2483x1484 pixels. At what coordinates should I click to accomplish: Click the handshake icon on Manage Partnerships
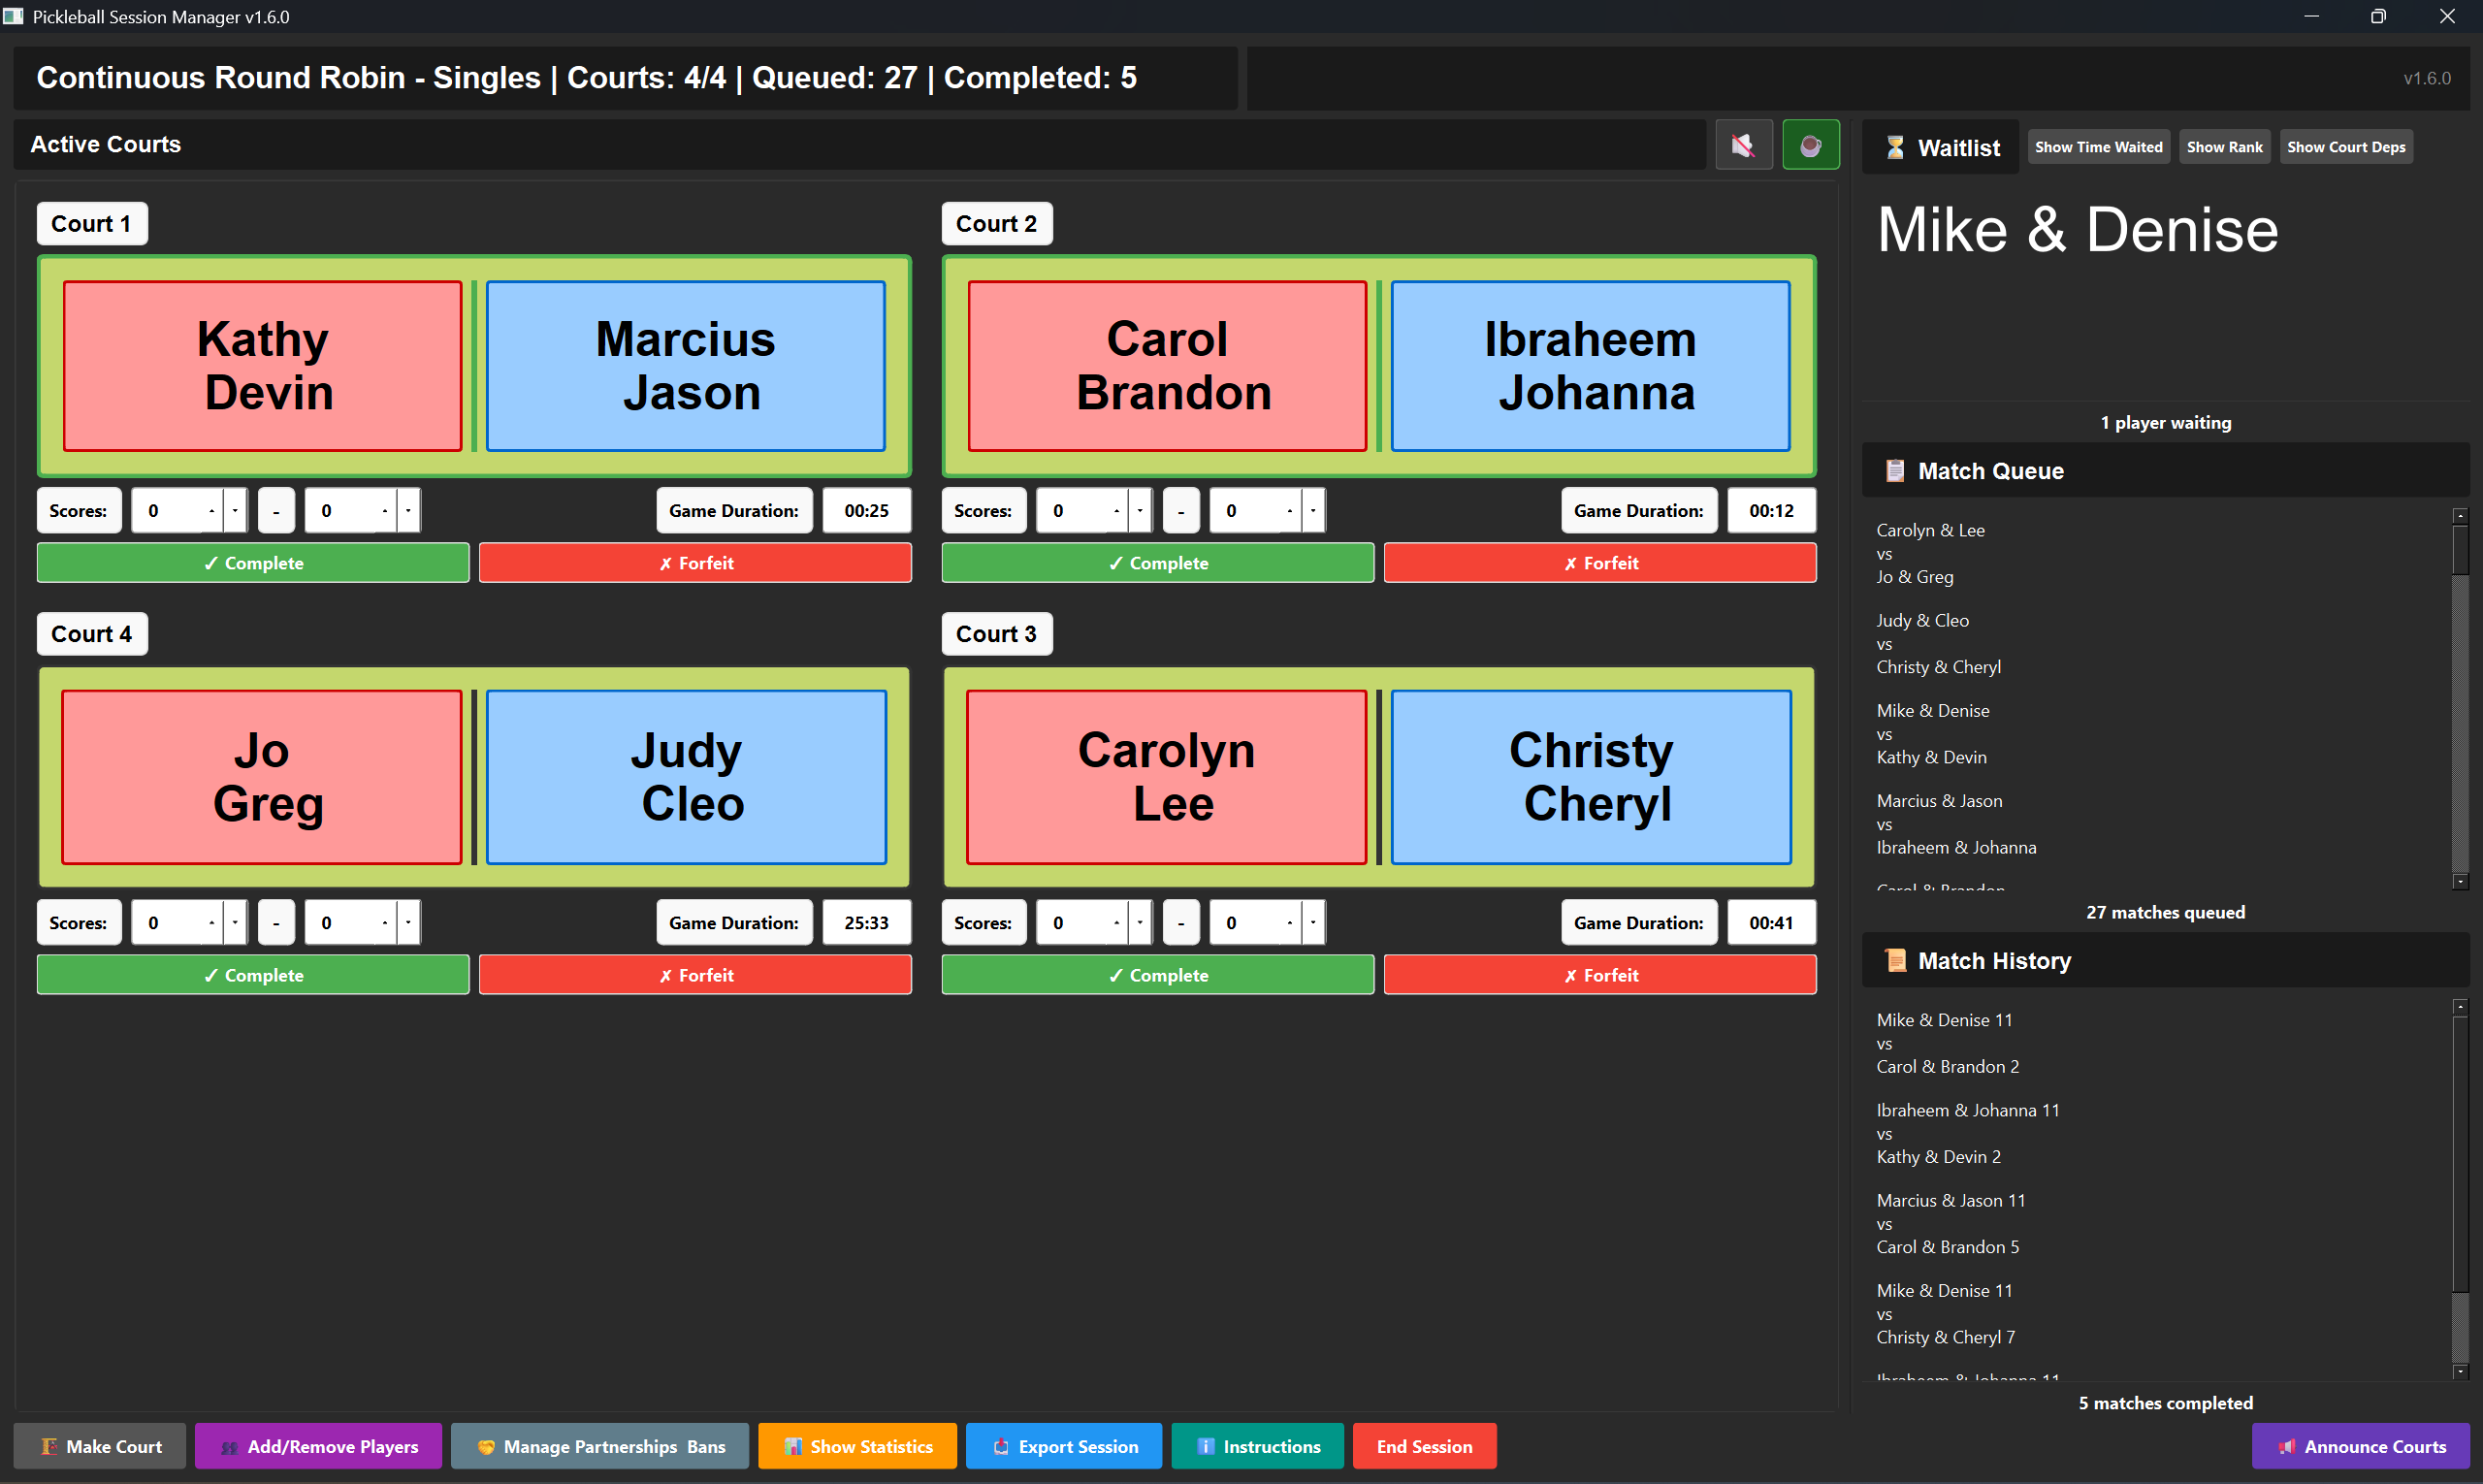487,1446
